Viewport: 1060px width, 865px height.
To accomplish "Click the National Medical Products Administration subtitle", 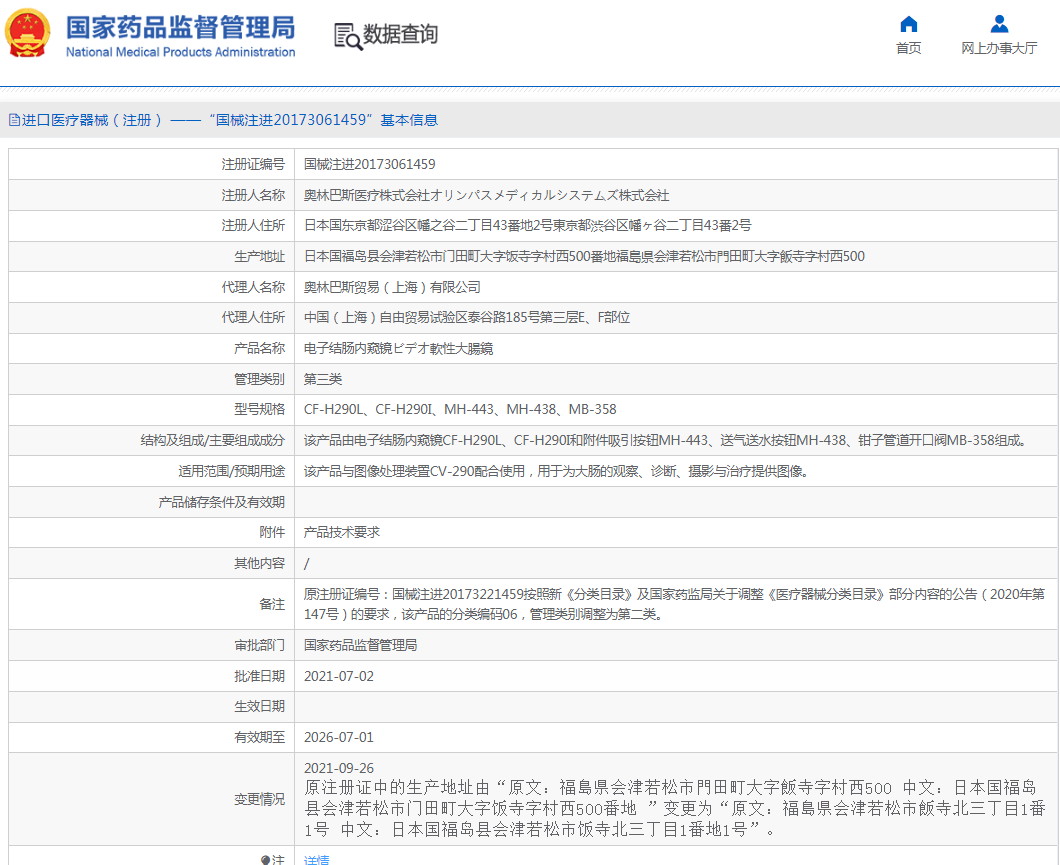I will (180, 52).
